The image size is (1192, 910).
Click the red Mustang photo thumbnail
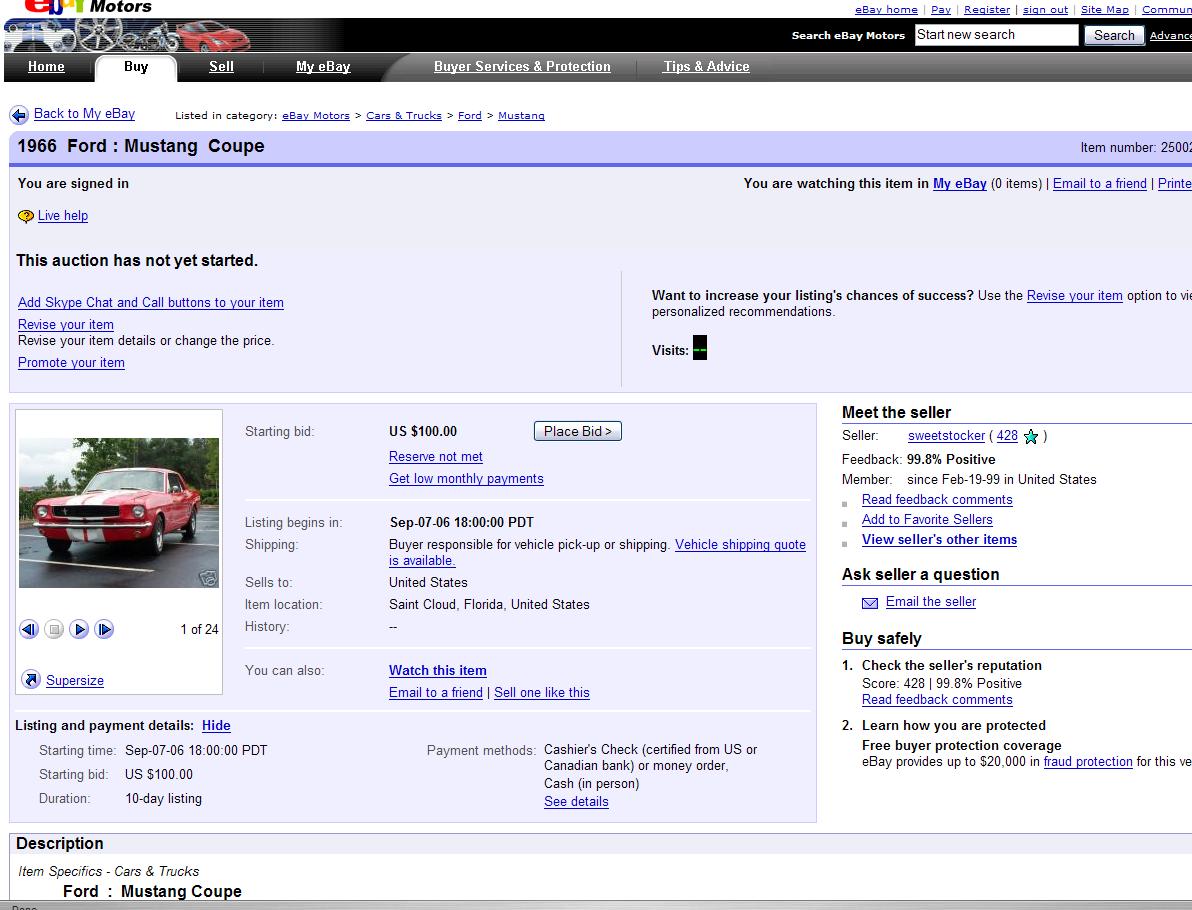[x=119, y=513]
